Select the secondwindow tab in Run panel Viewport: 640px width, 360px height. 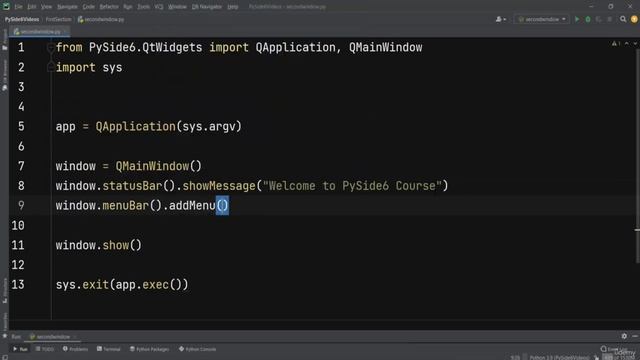point(53,337)
